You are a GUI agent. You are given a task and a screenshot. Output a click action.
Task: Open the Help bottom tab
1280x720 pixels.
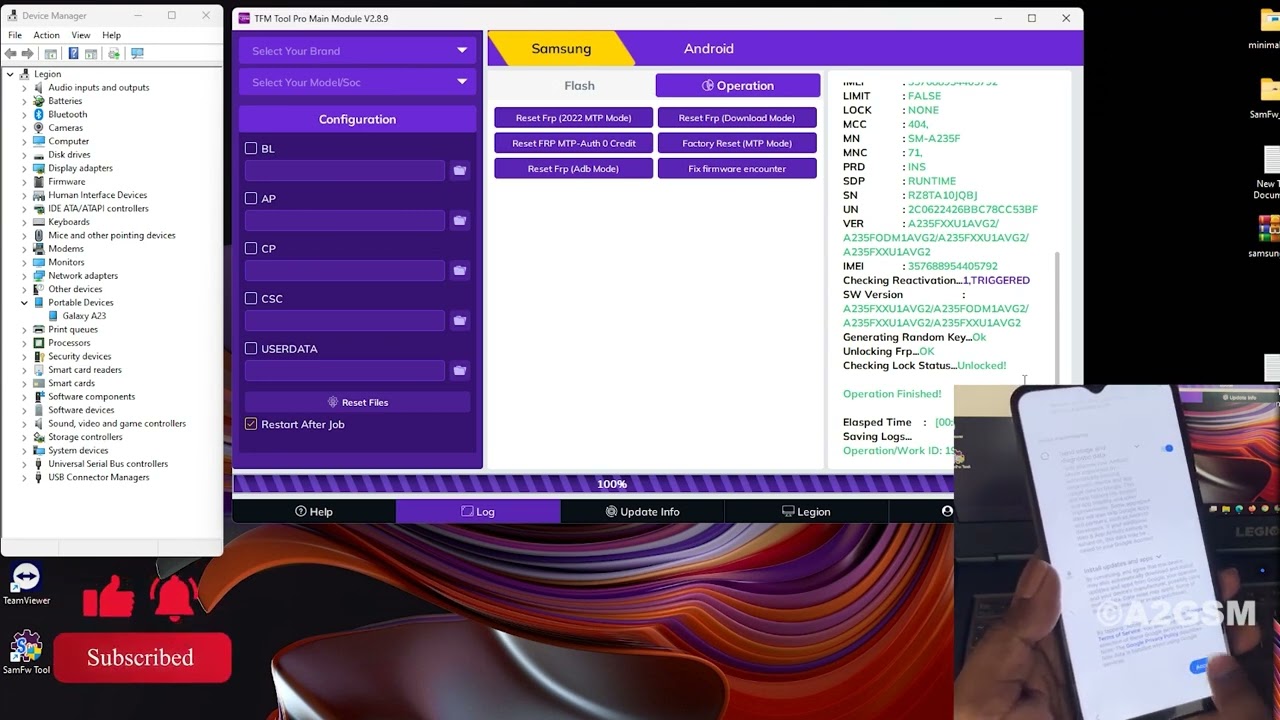314,512
